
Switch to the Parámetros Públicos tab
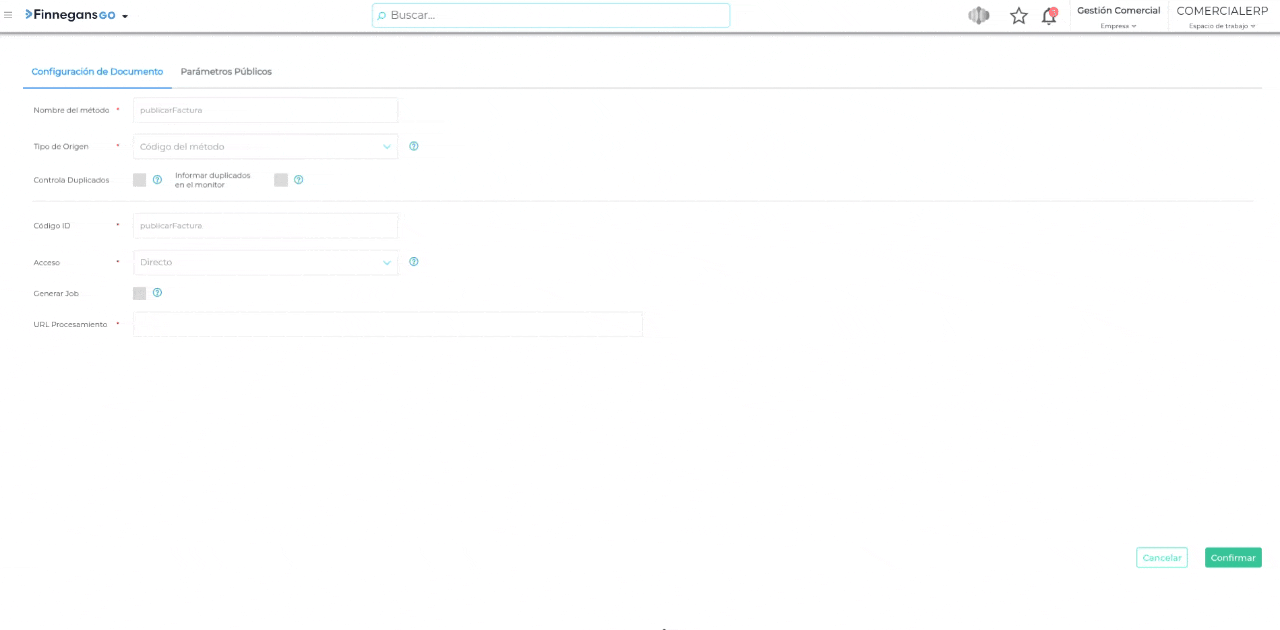(226, 72)
